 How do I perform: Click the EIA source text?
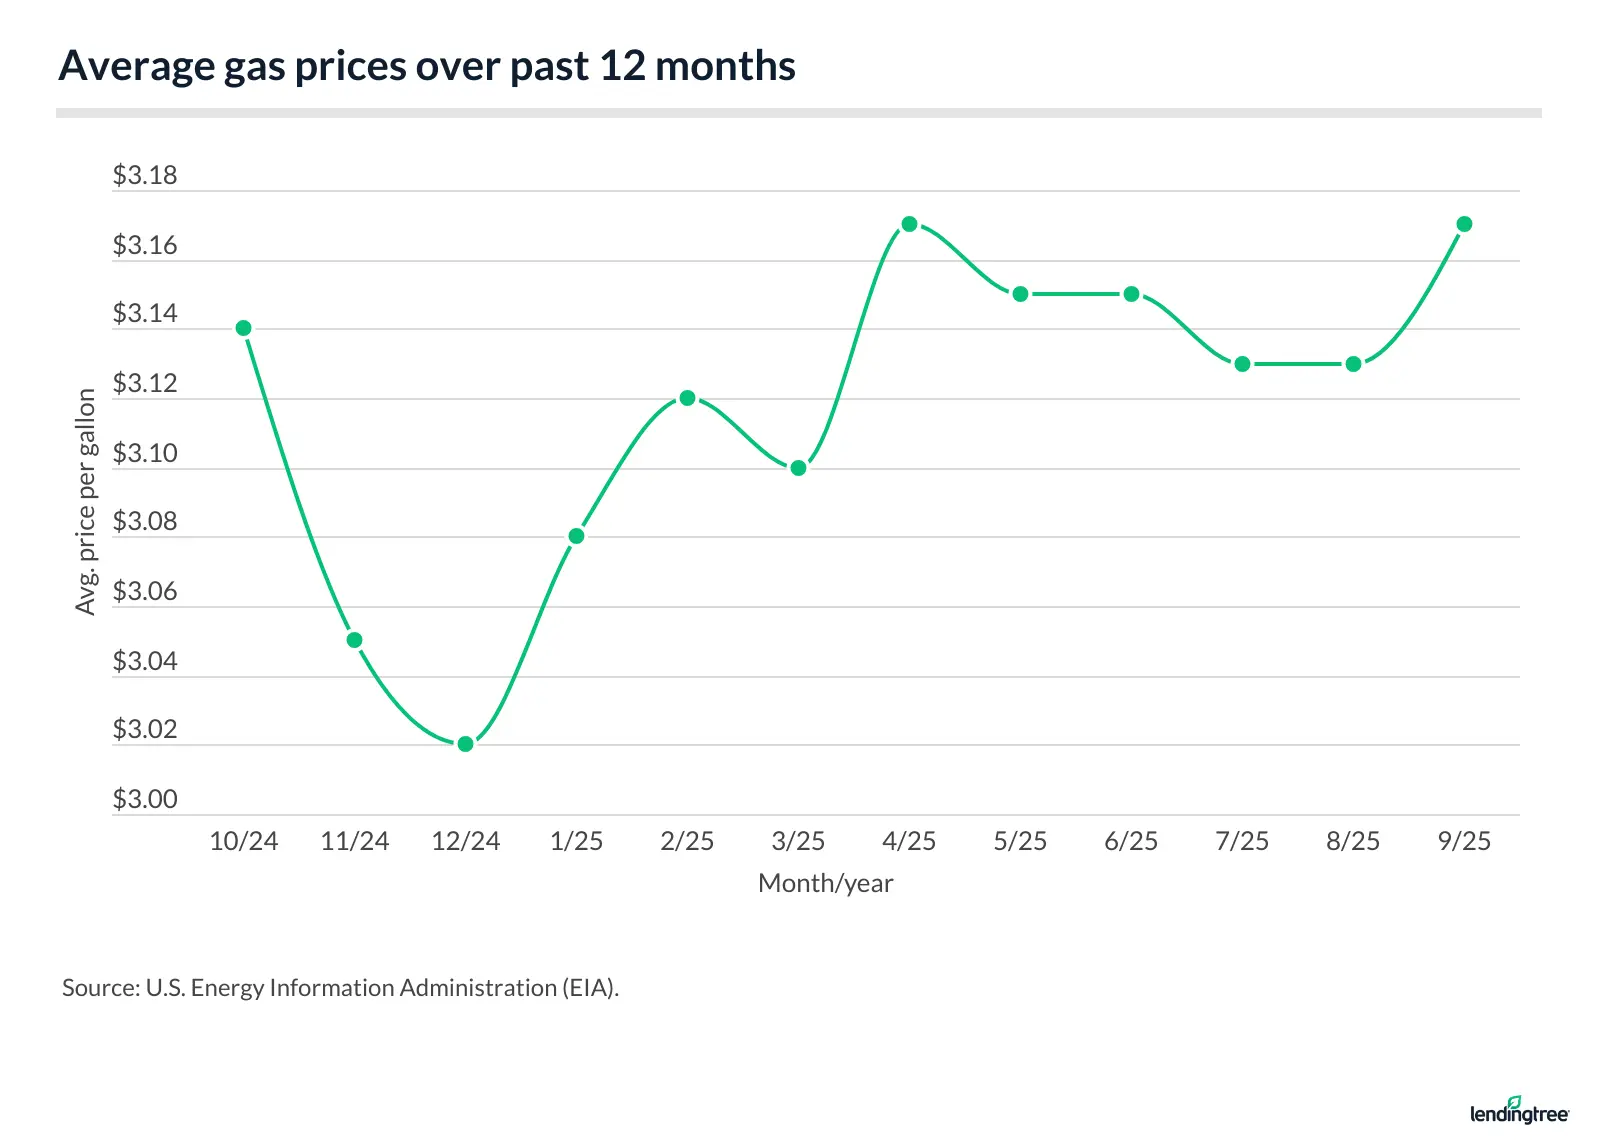pos(340,988)
